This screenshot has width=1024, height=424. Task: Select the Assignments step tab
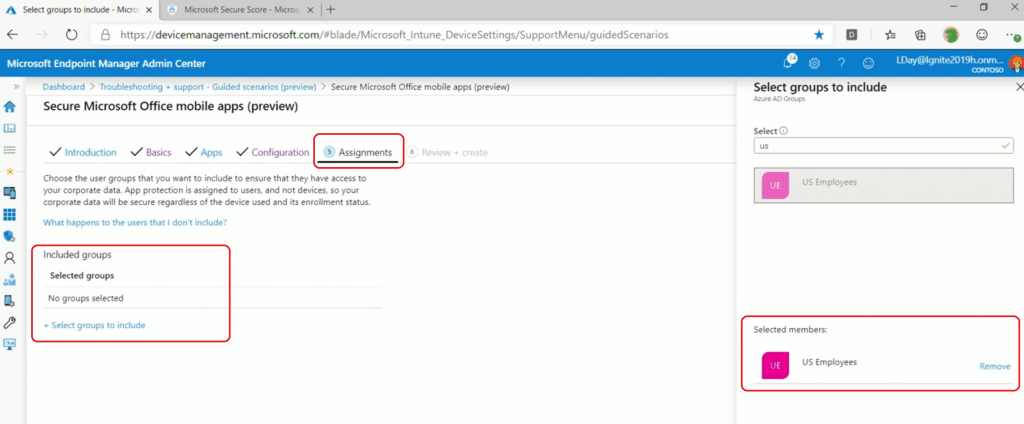pyautogui.click(x=358, y=152)
